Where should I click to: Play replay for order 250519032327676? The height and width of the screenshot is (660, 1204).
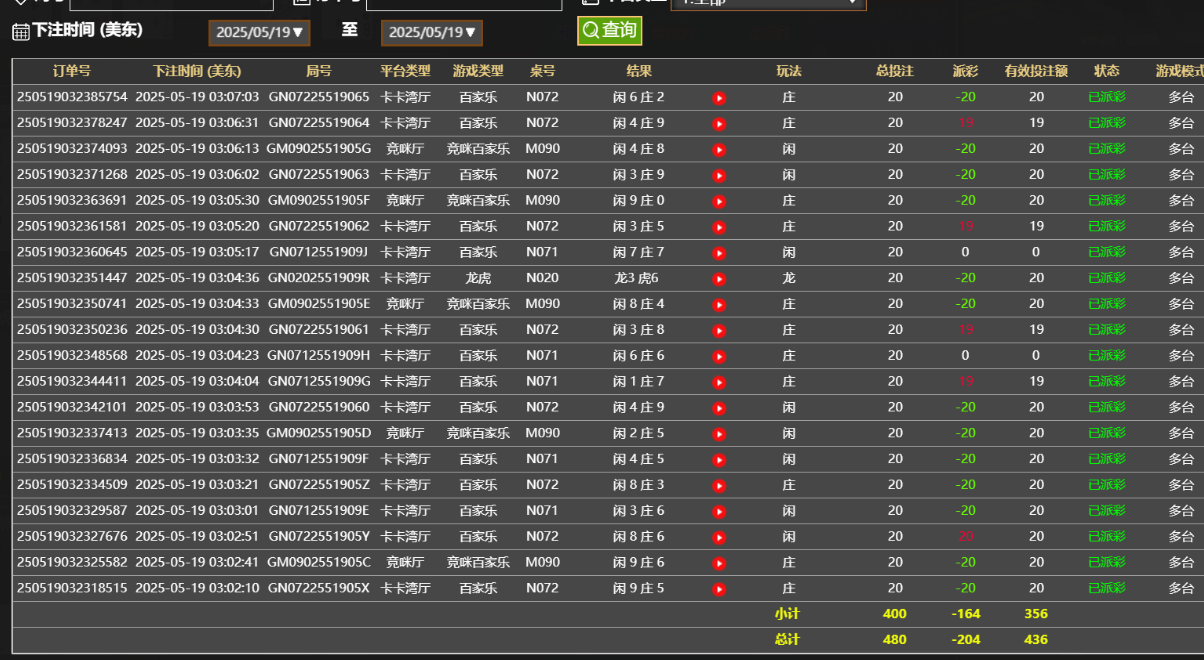tap(718, 537)
